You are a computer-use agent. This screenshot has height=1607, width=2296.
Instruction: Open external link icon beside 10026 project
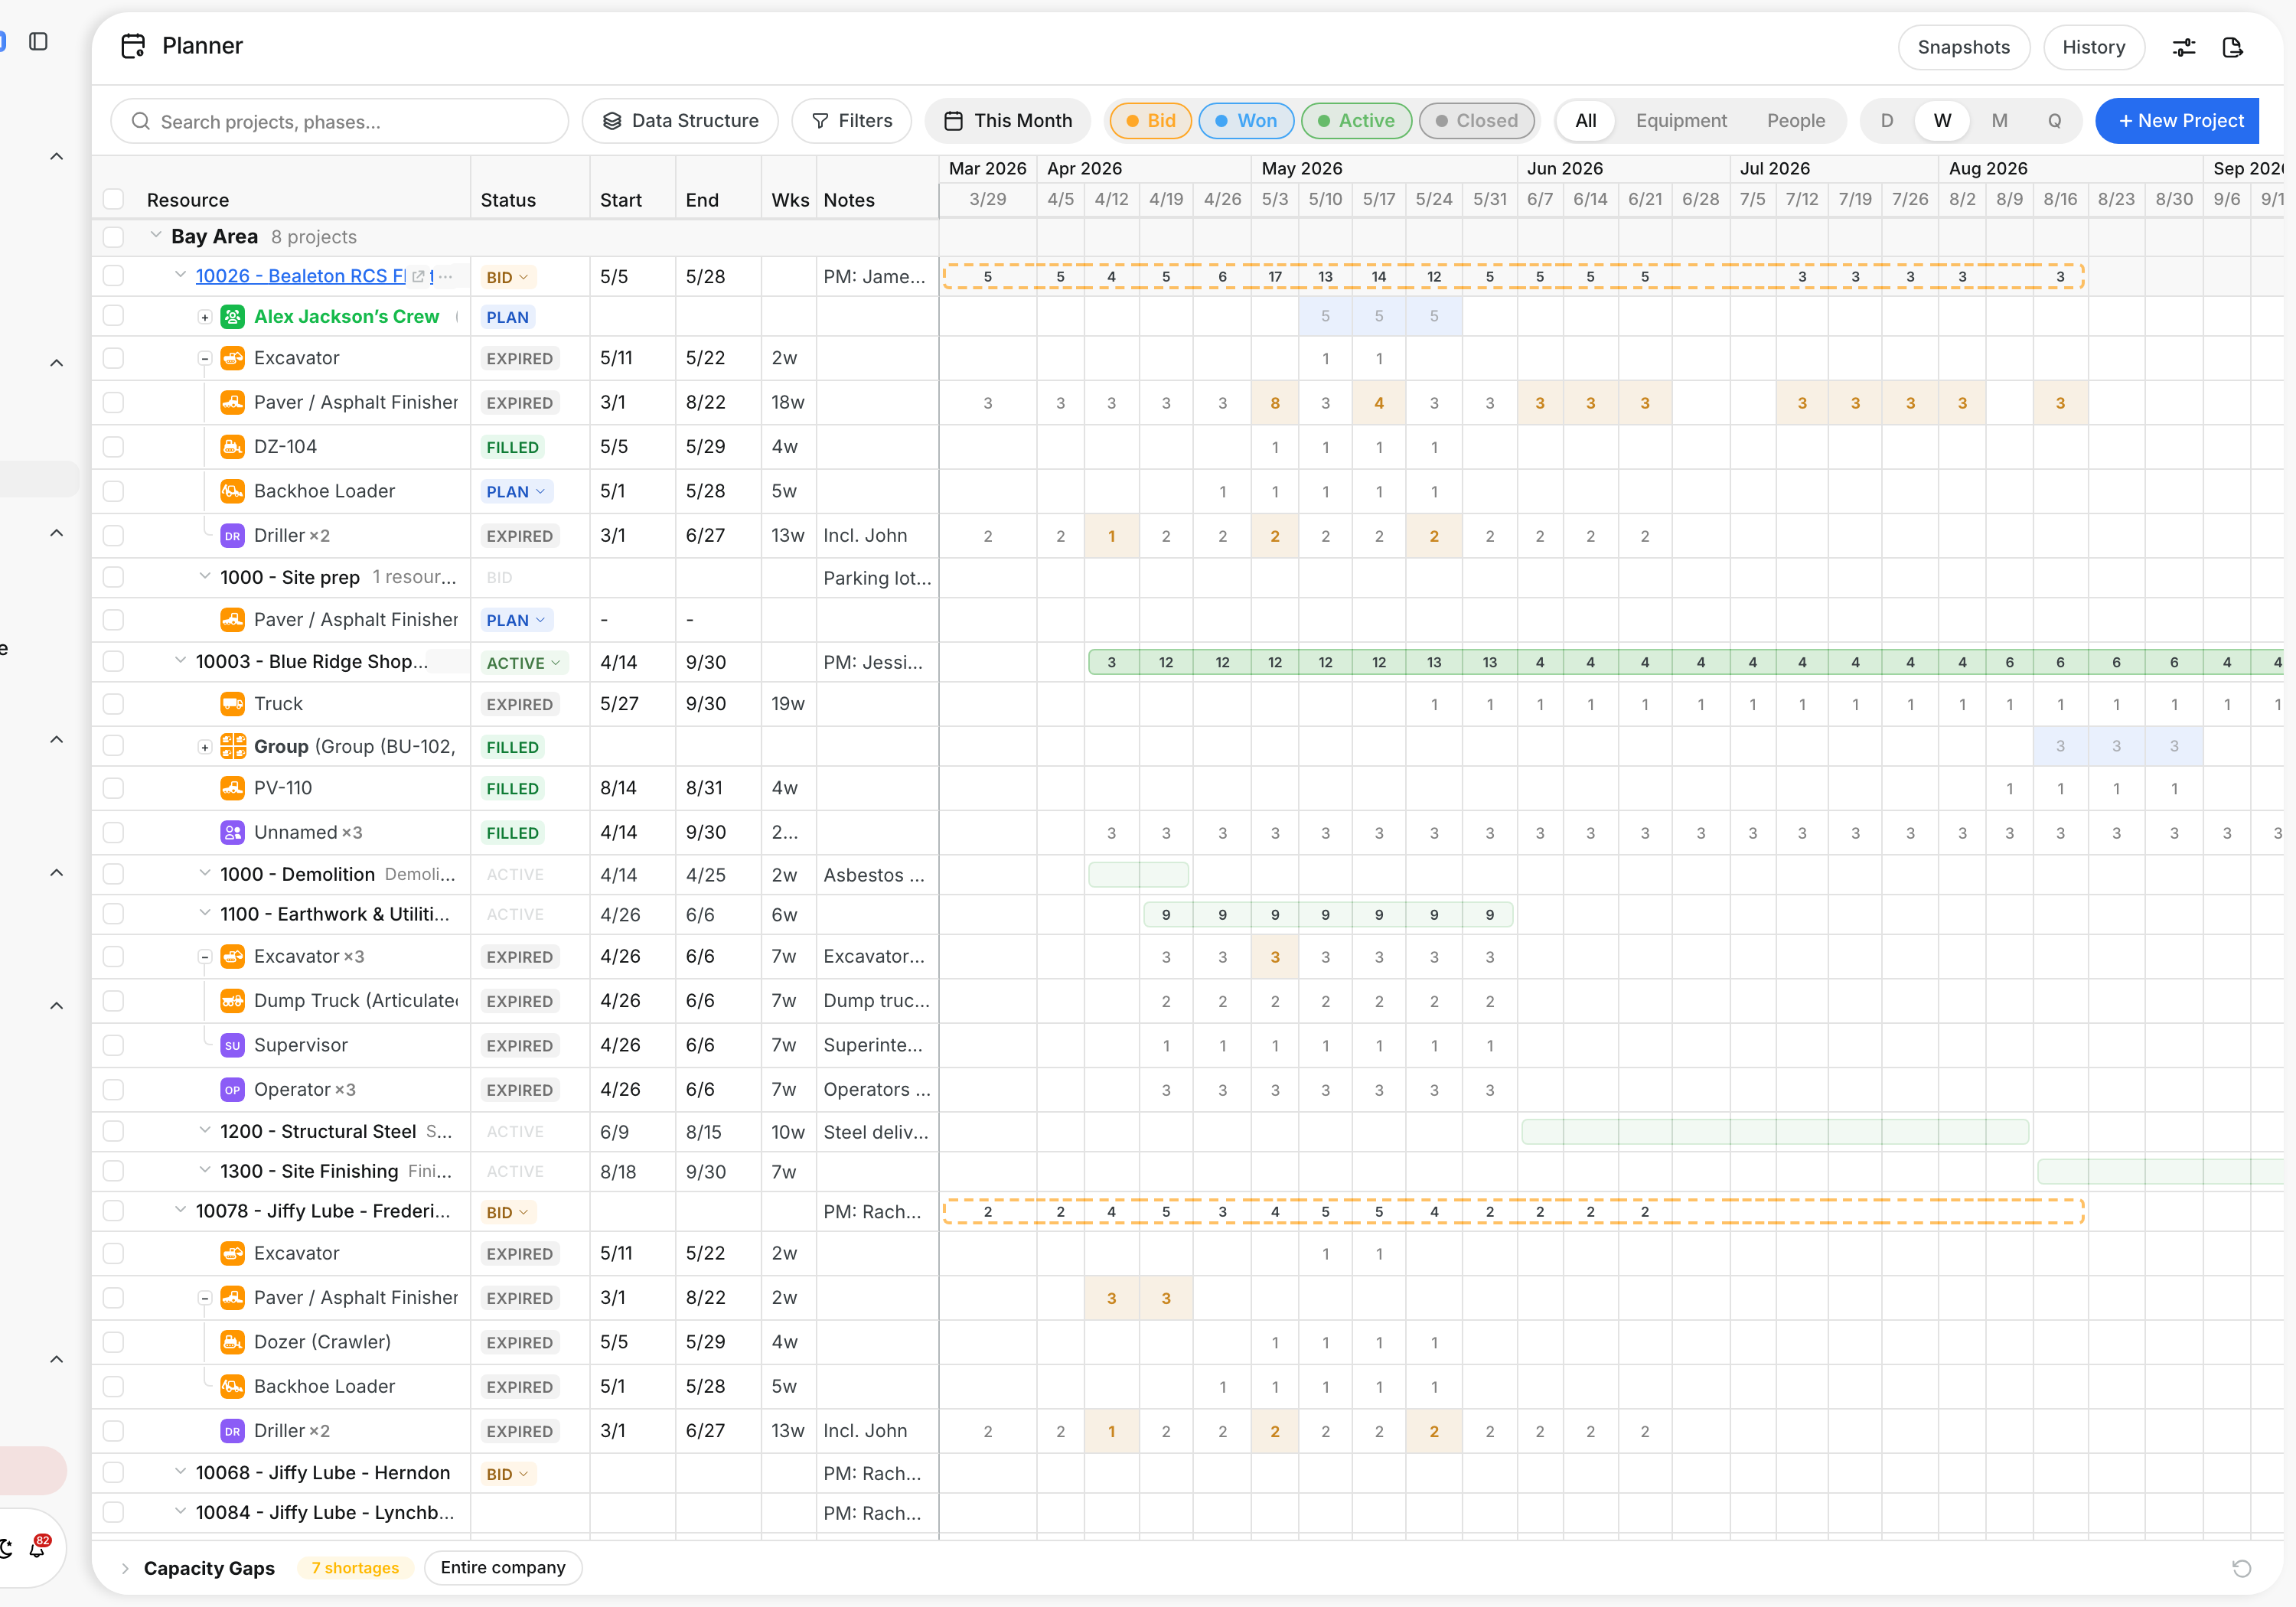pos(419,277)
